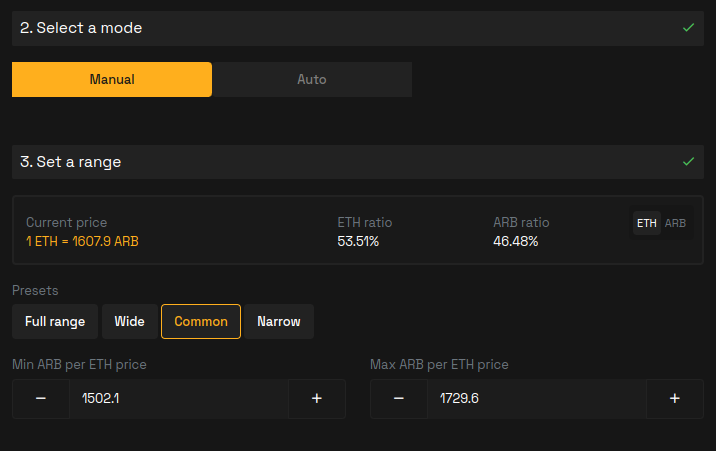The width and height of the screenshot is (716, 451).
Task: Switch price display to ETH
Action: [647, 223]
